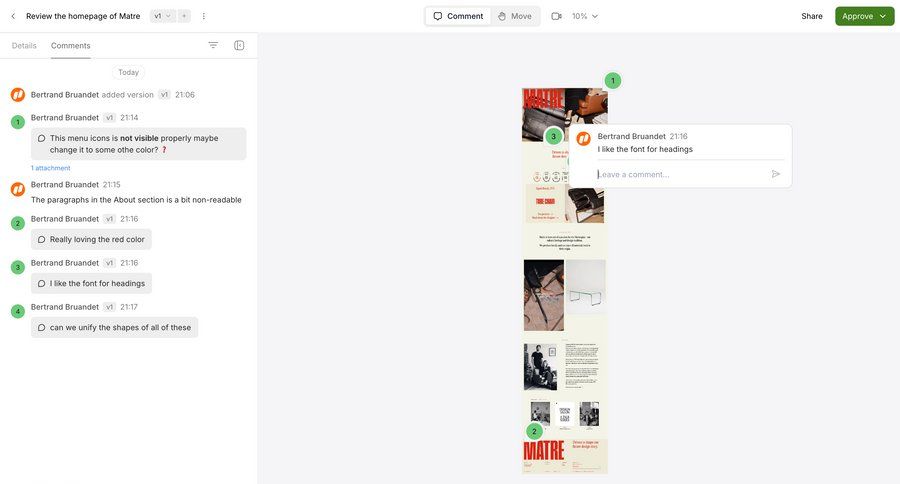900x484 pixels.
Task: Open the three-dot more options menu
Action: (x=204, y=16)
